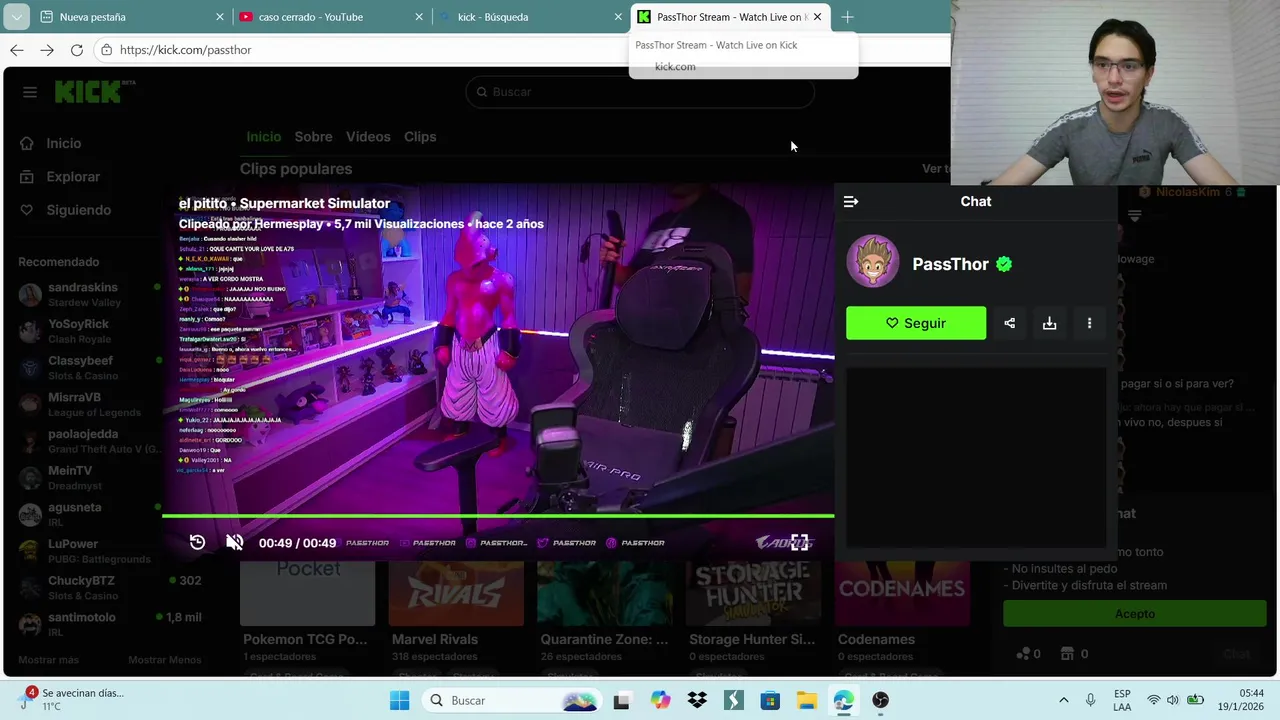This screenshot has width=1280, height=720.
Task: Open recommended channel MisrraVB
Action: tap(90, 404)
